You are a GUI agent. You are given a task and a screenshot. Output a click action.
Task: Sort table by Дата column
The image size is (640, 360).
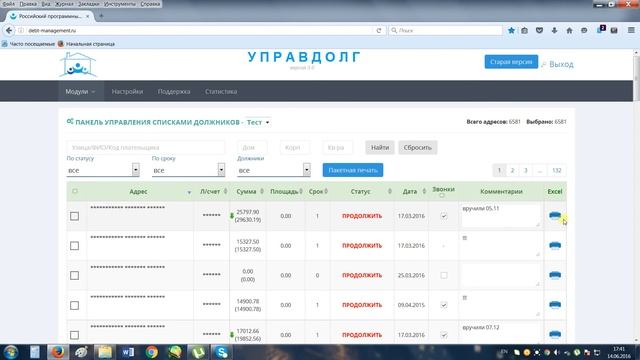(411, 191)
